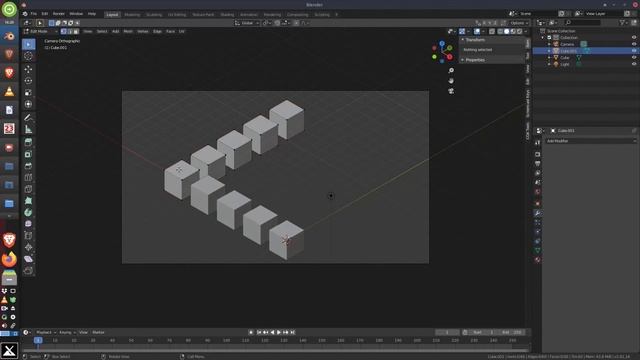640x360 pixels.
Task: Open the Global transform orientation dropdown
Action: click(247, 23)
